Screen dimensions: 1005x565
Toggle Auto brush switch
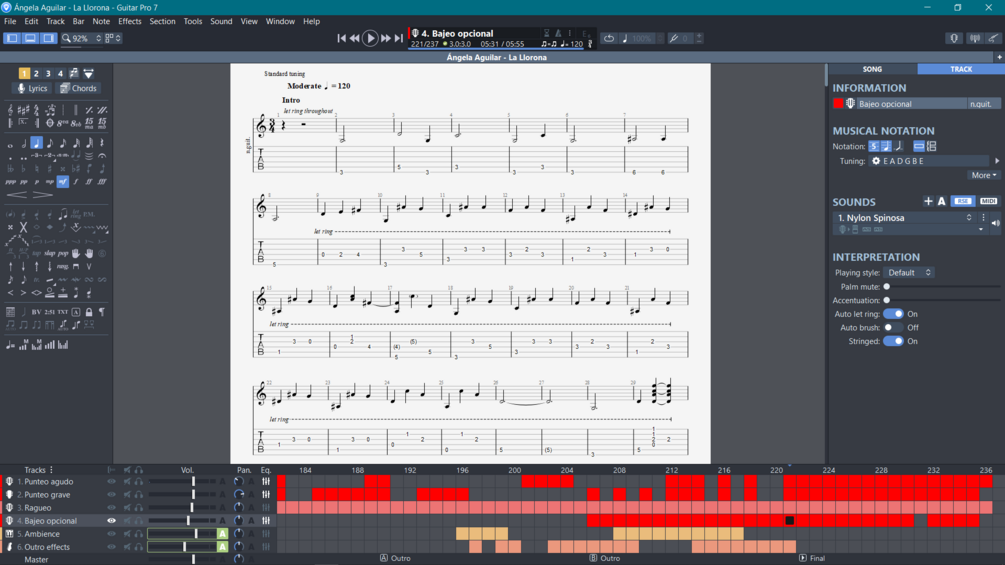(x=893, y=327)
